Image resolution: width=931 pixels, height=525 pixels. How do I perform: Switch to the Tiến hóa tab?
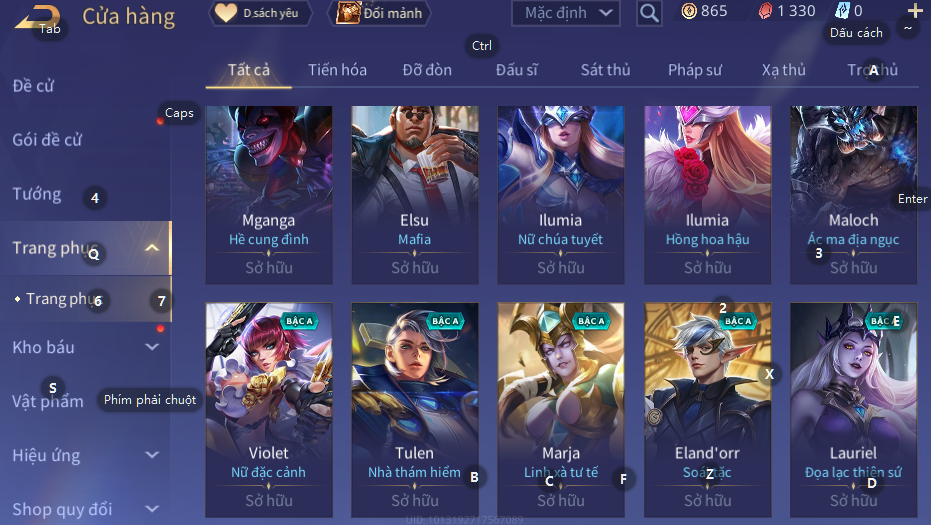pyautogui.click(x=337, y=70)
